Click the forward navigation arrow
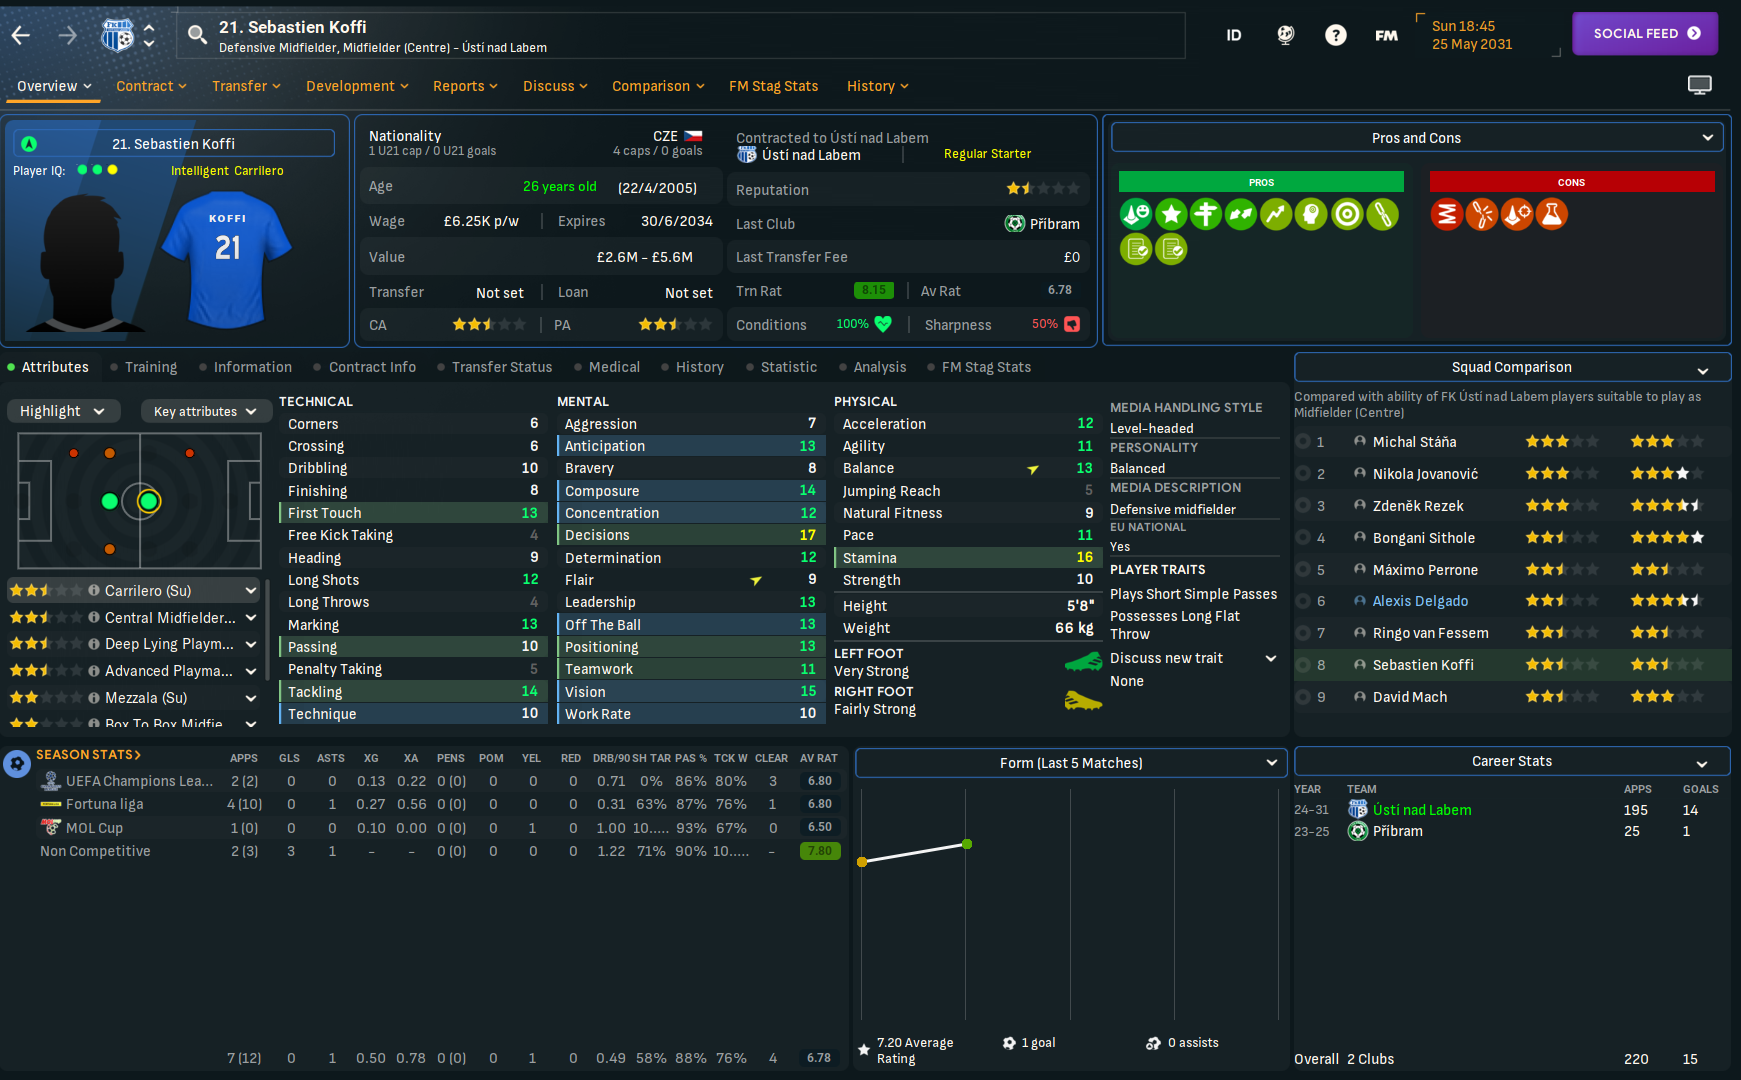This screenshot has width=1741, height=1080. pyautogui.click(x=67, y=36)
